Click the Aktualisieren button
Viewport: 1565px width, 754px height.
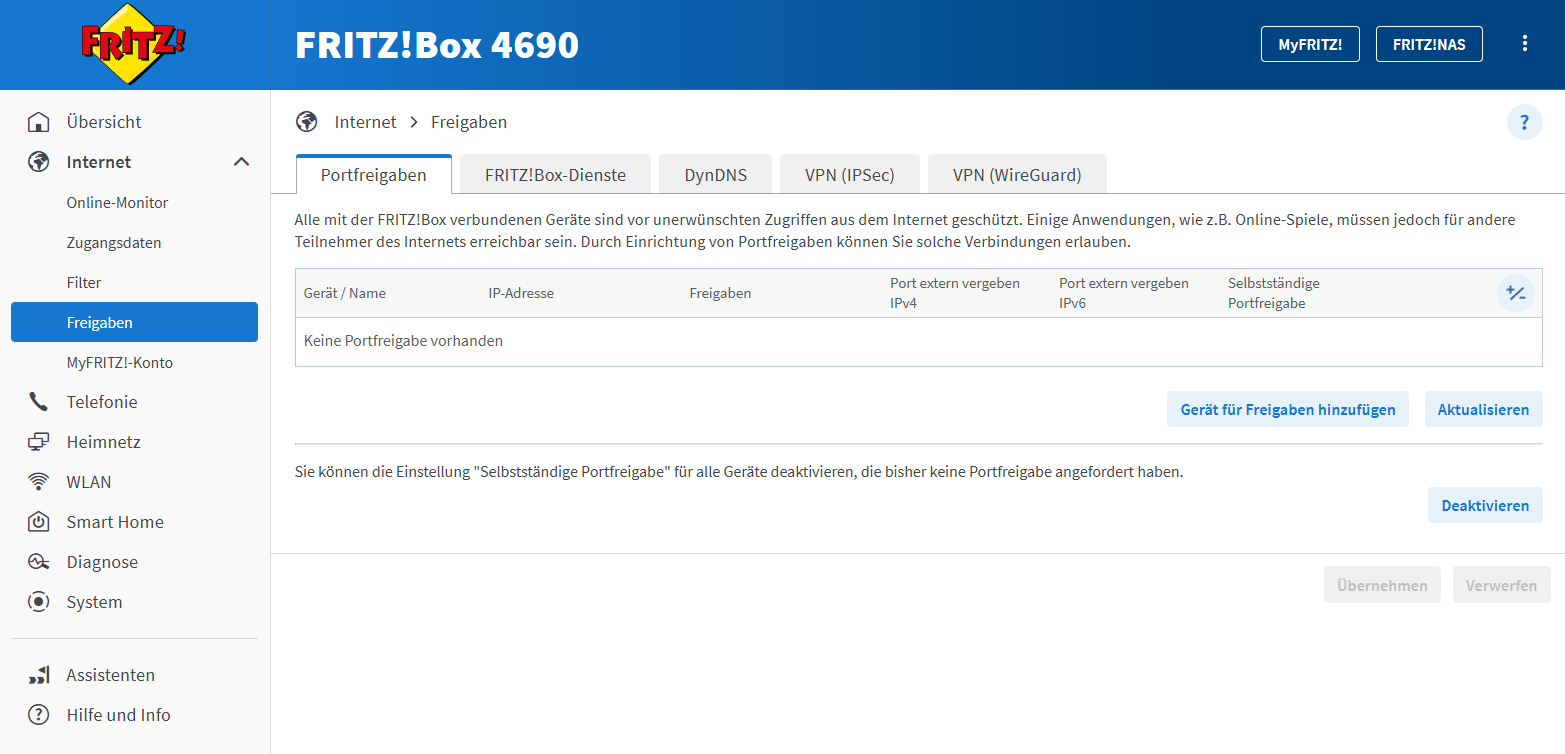point(1483,409)
